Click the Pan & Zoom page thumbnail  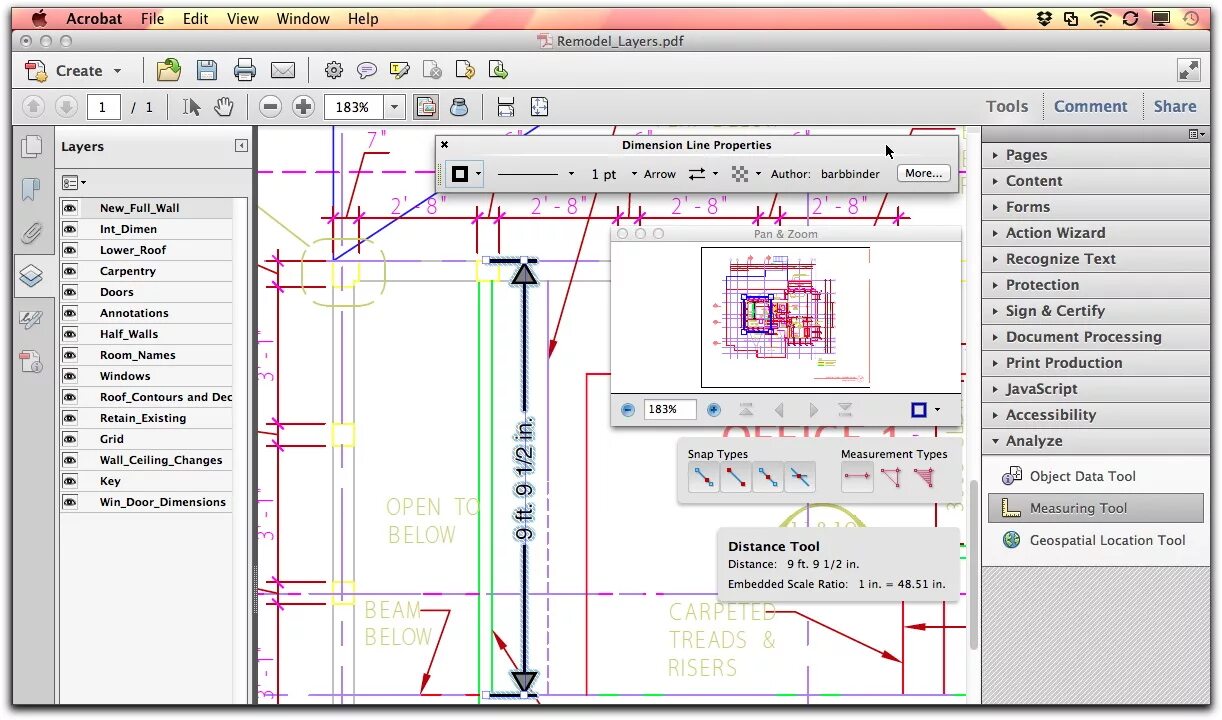[785, 317]
